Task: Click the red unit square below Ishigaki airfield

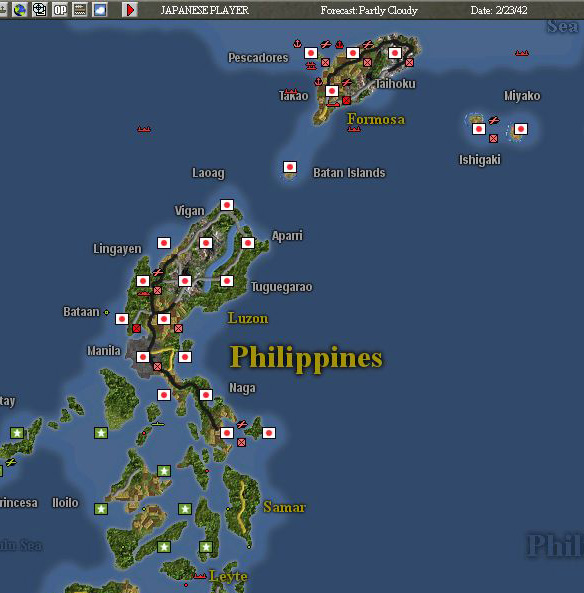Action: (x=493, y=139)
